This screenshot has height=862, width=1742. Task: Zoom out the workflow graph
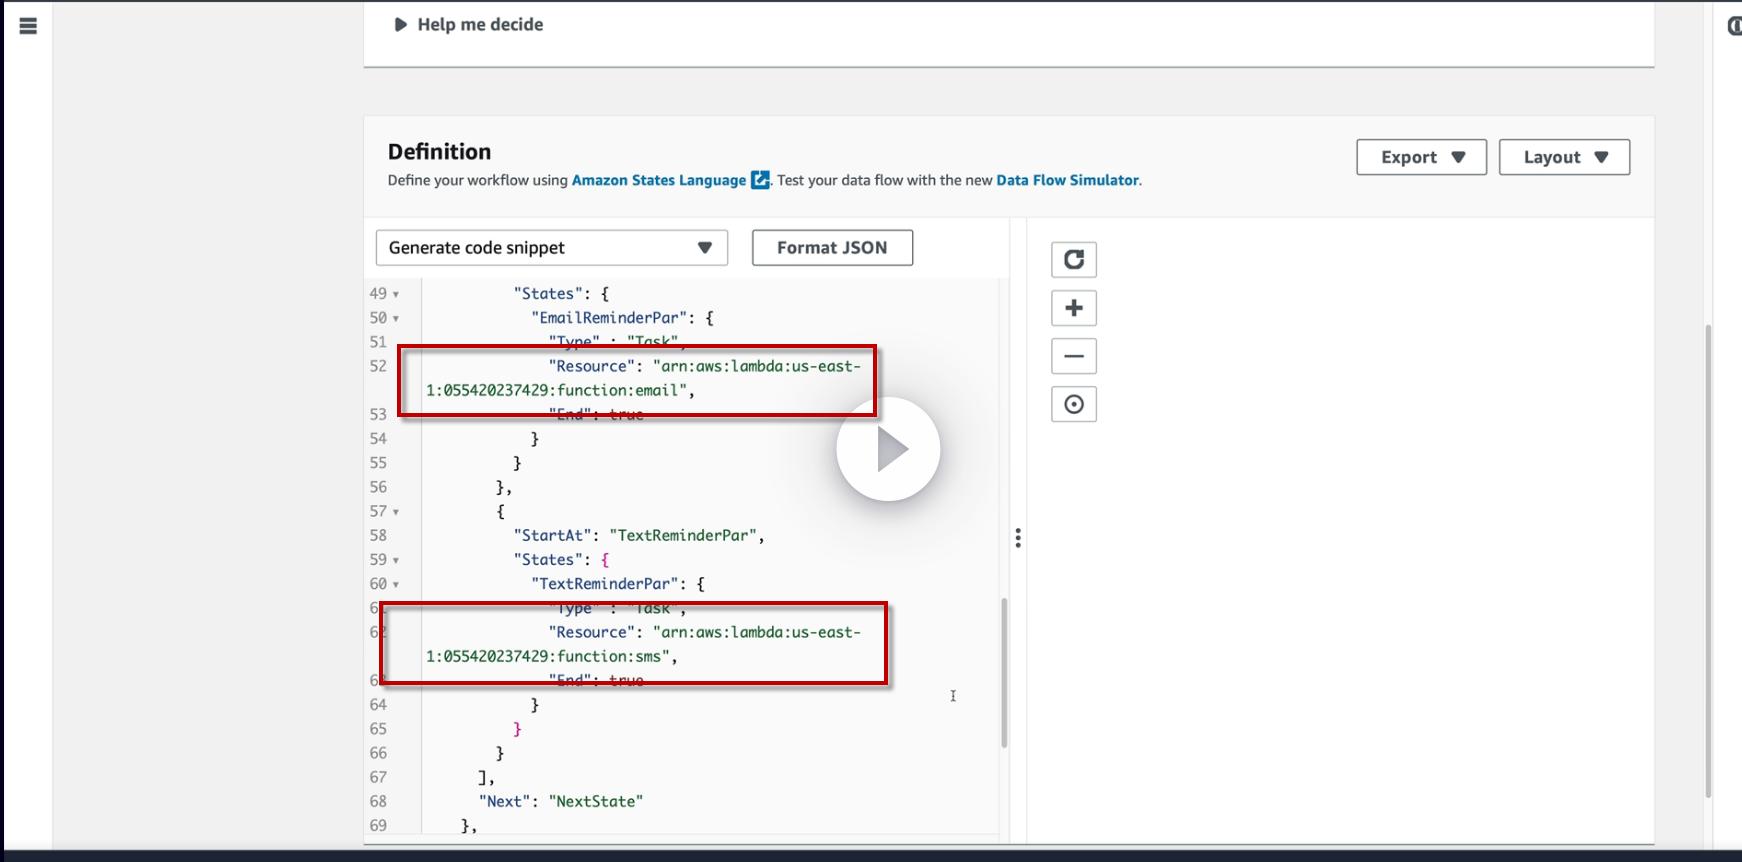(1073, 356)
